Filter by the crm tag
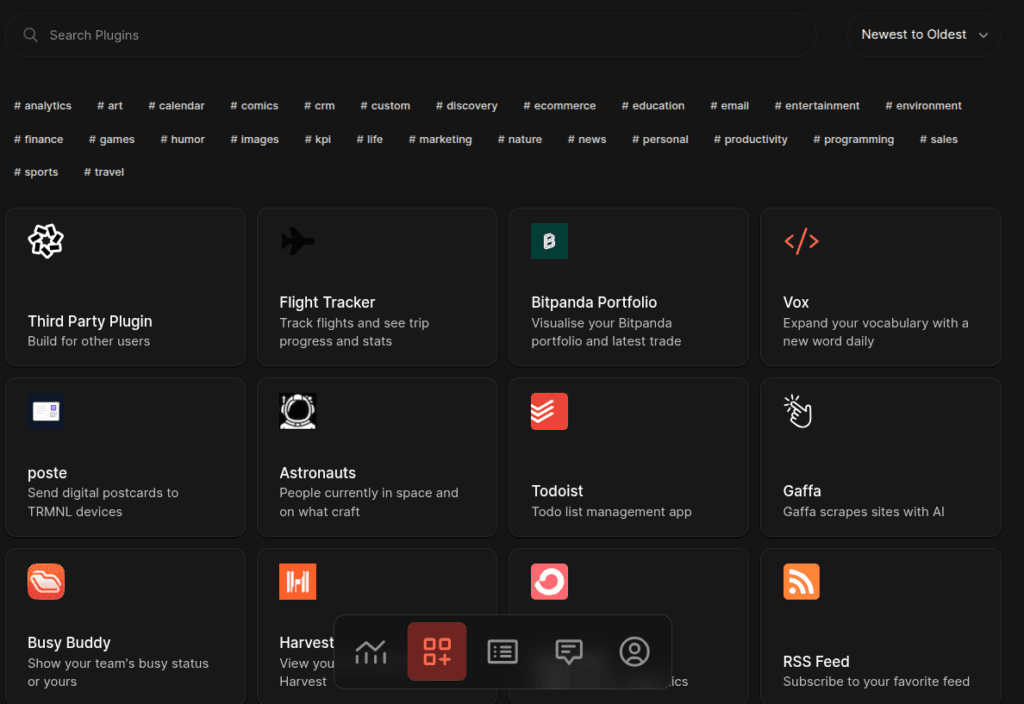1024x704 pixels. click(x=319, y=106)
